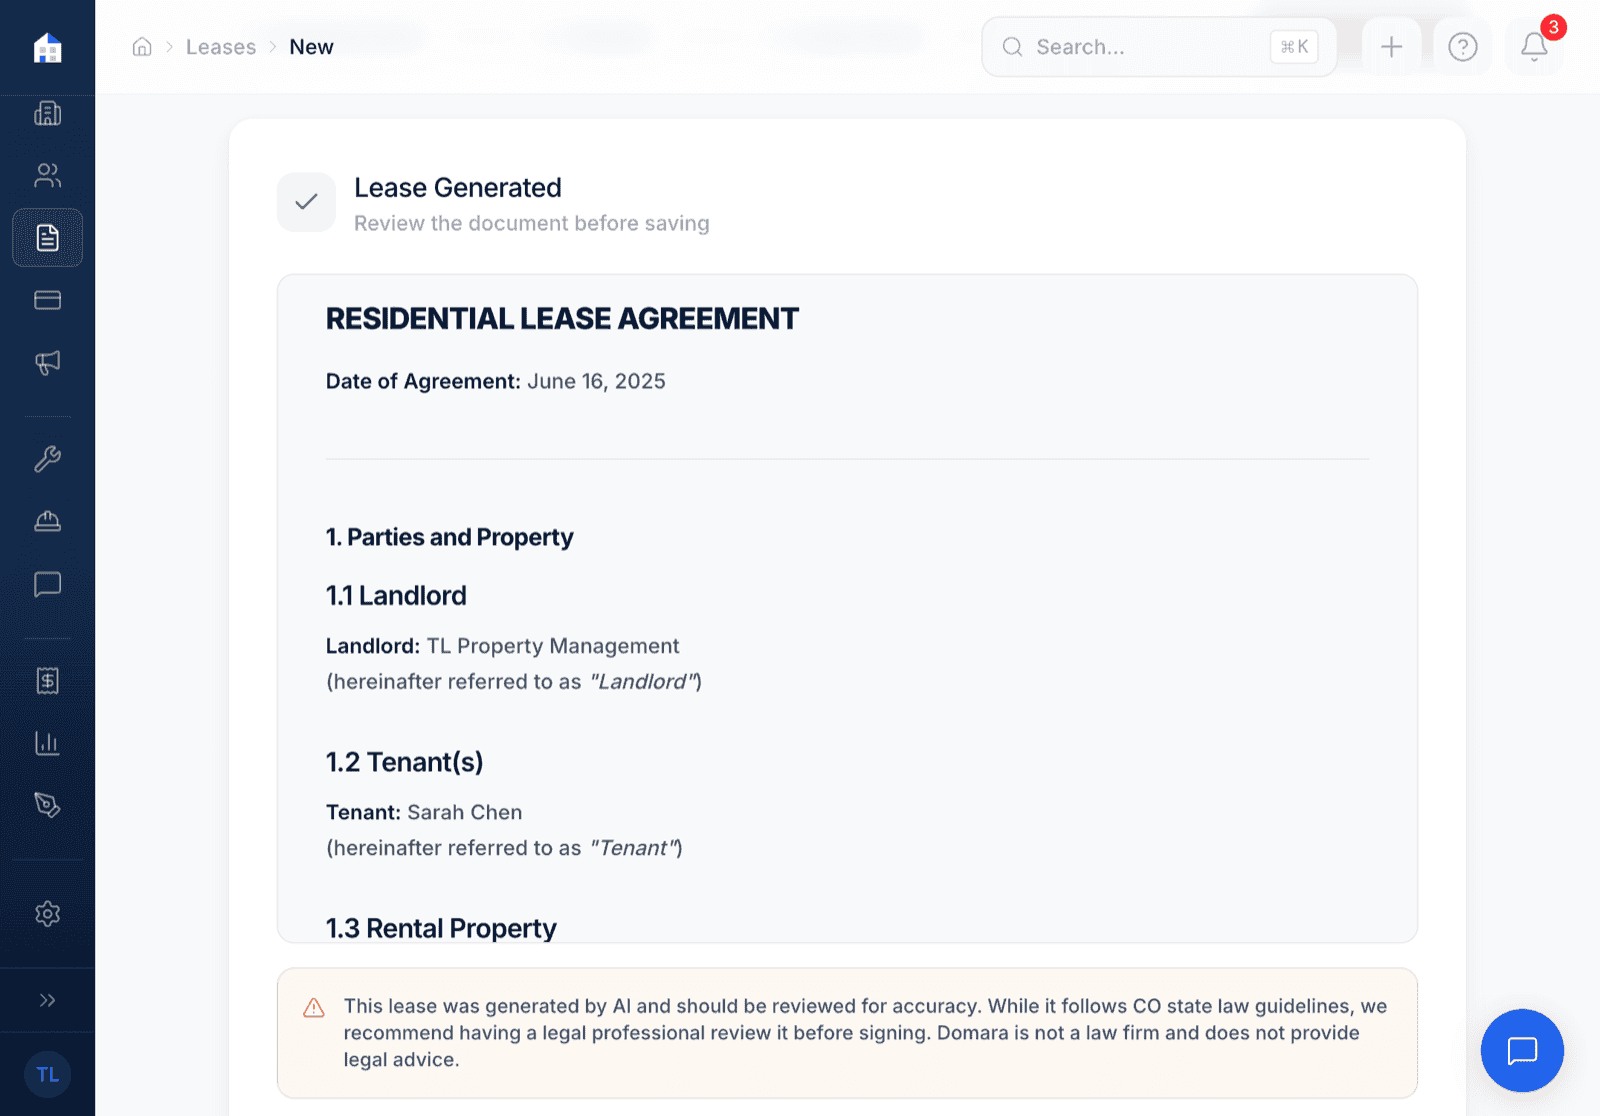View Reports with the bar chart icon

(47, 742)
